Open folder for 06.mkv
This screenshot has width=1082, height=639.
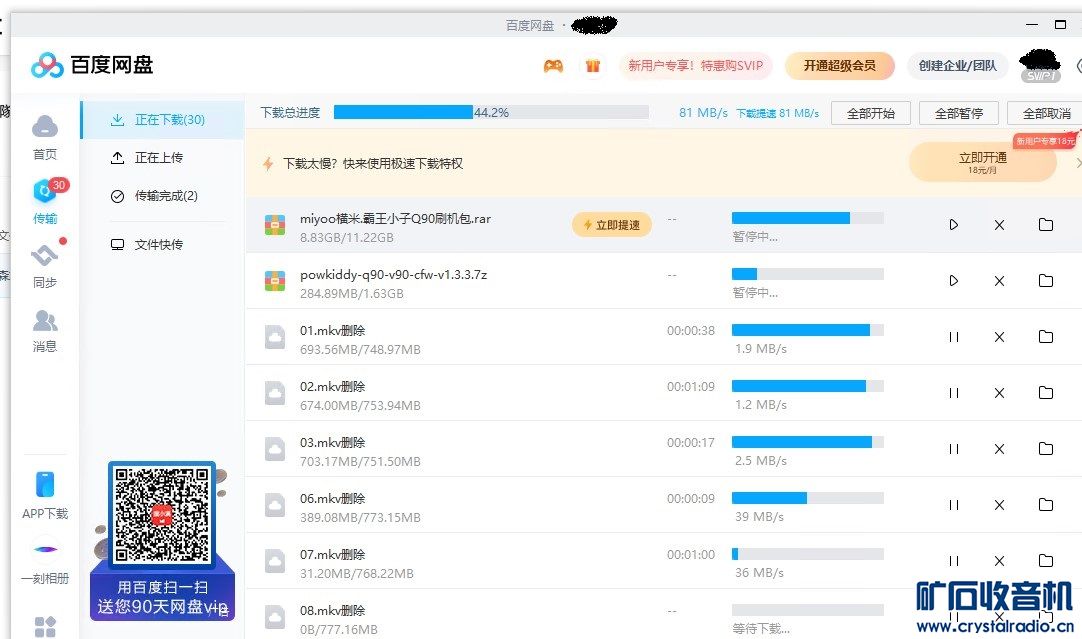(1046, 504)
